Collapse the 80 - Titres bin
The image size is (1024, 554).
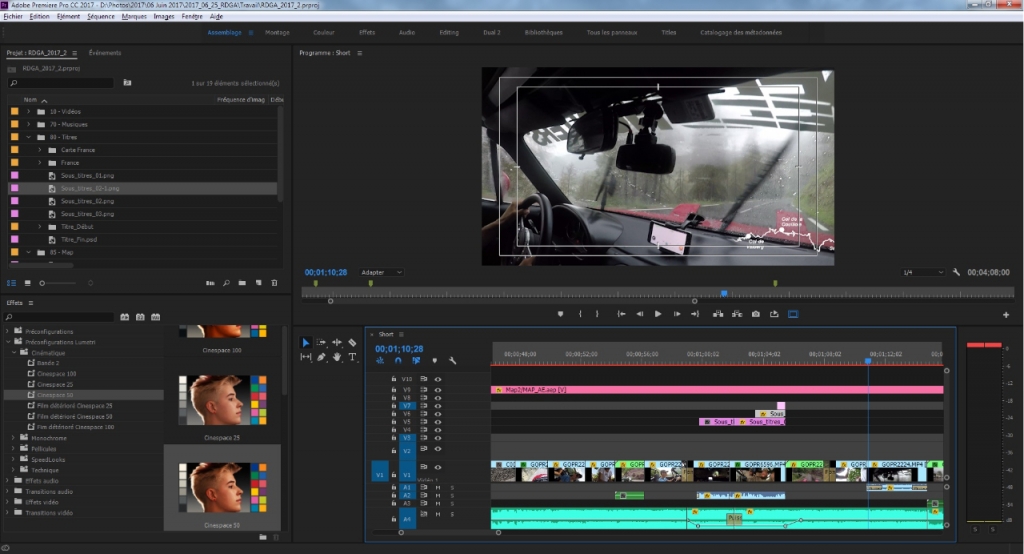click(x=28, y=137)
